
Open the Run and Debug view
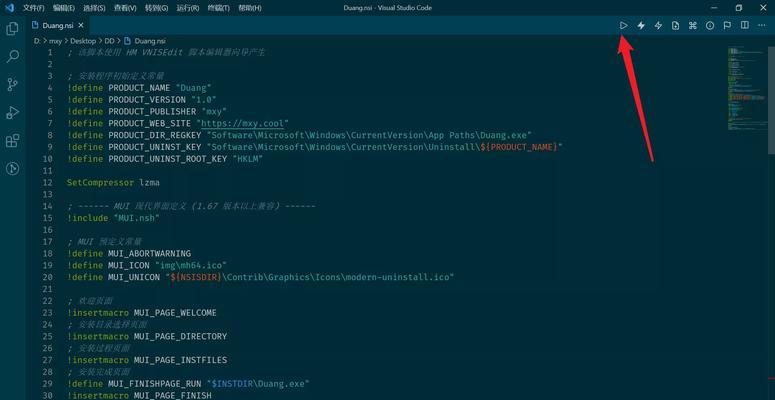pos(12,112)
